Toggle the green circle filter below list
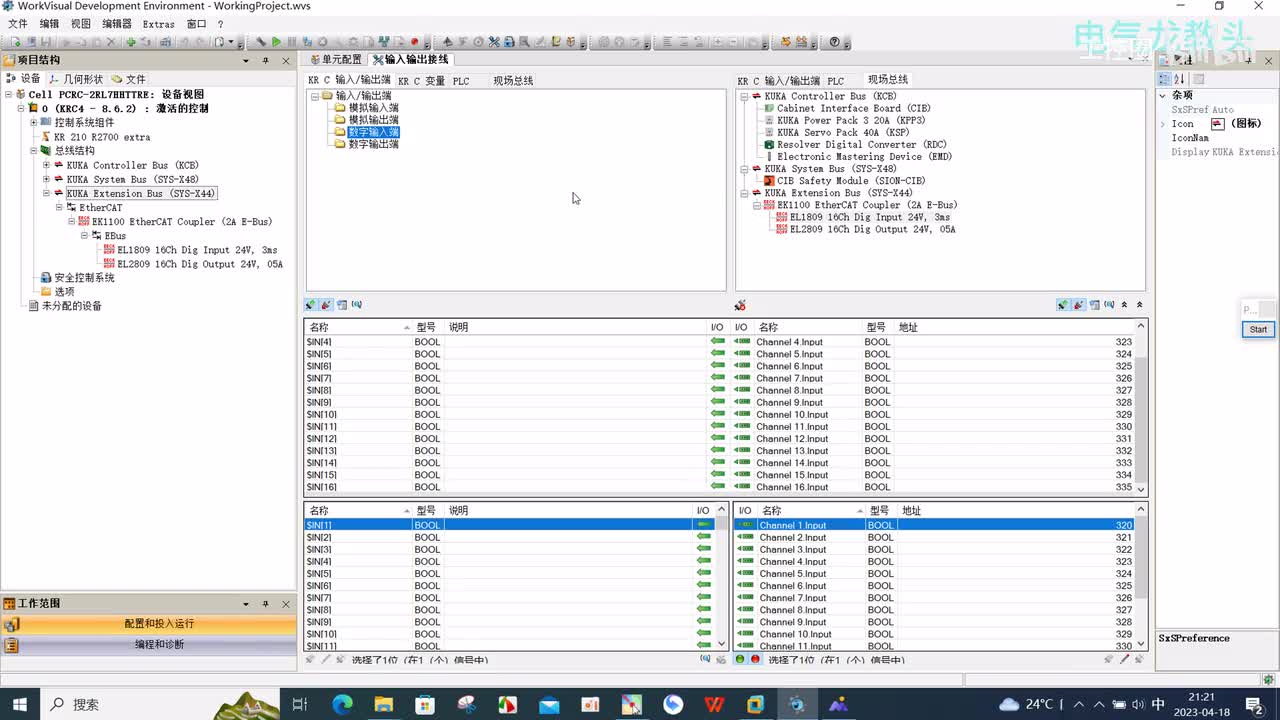 740,660
